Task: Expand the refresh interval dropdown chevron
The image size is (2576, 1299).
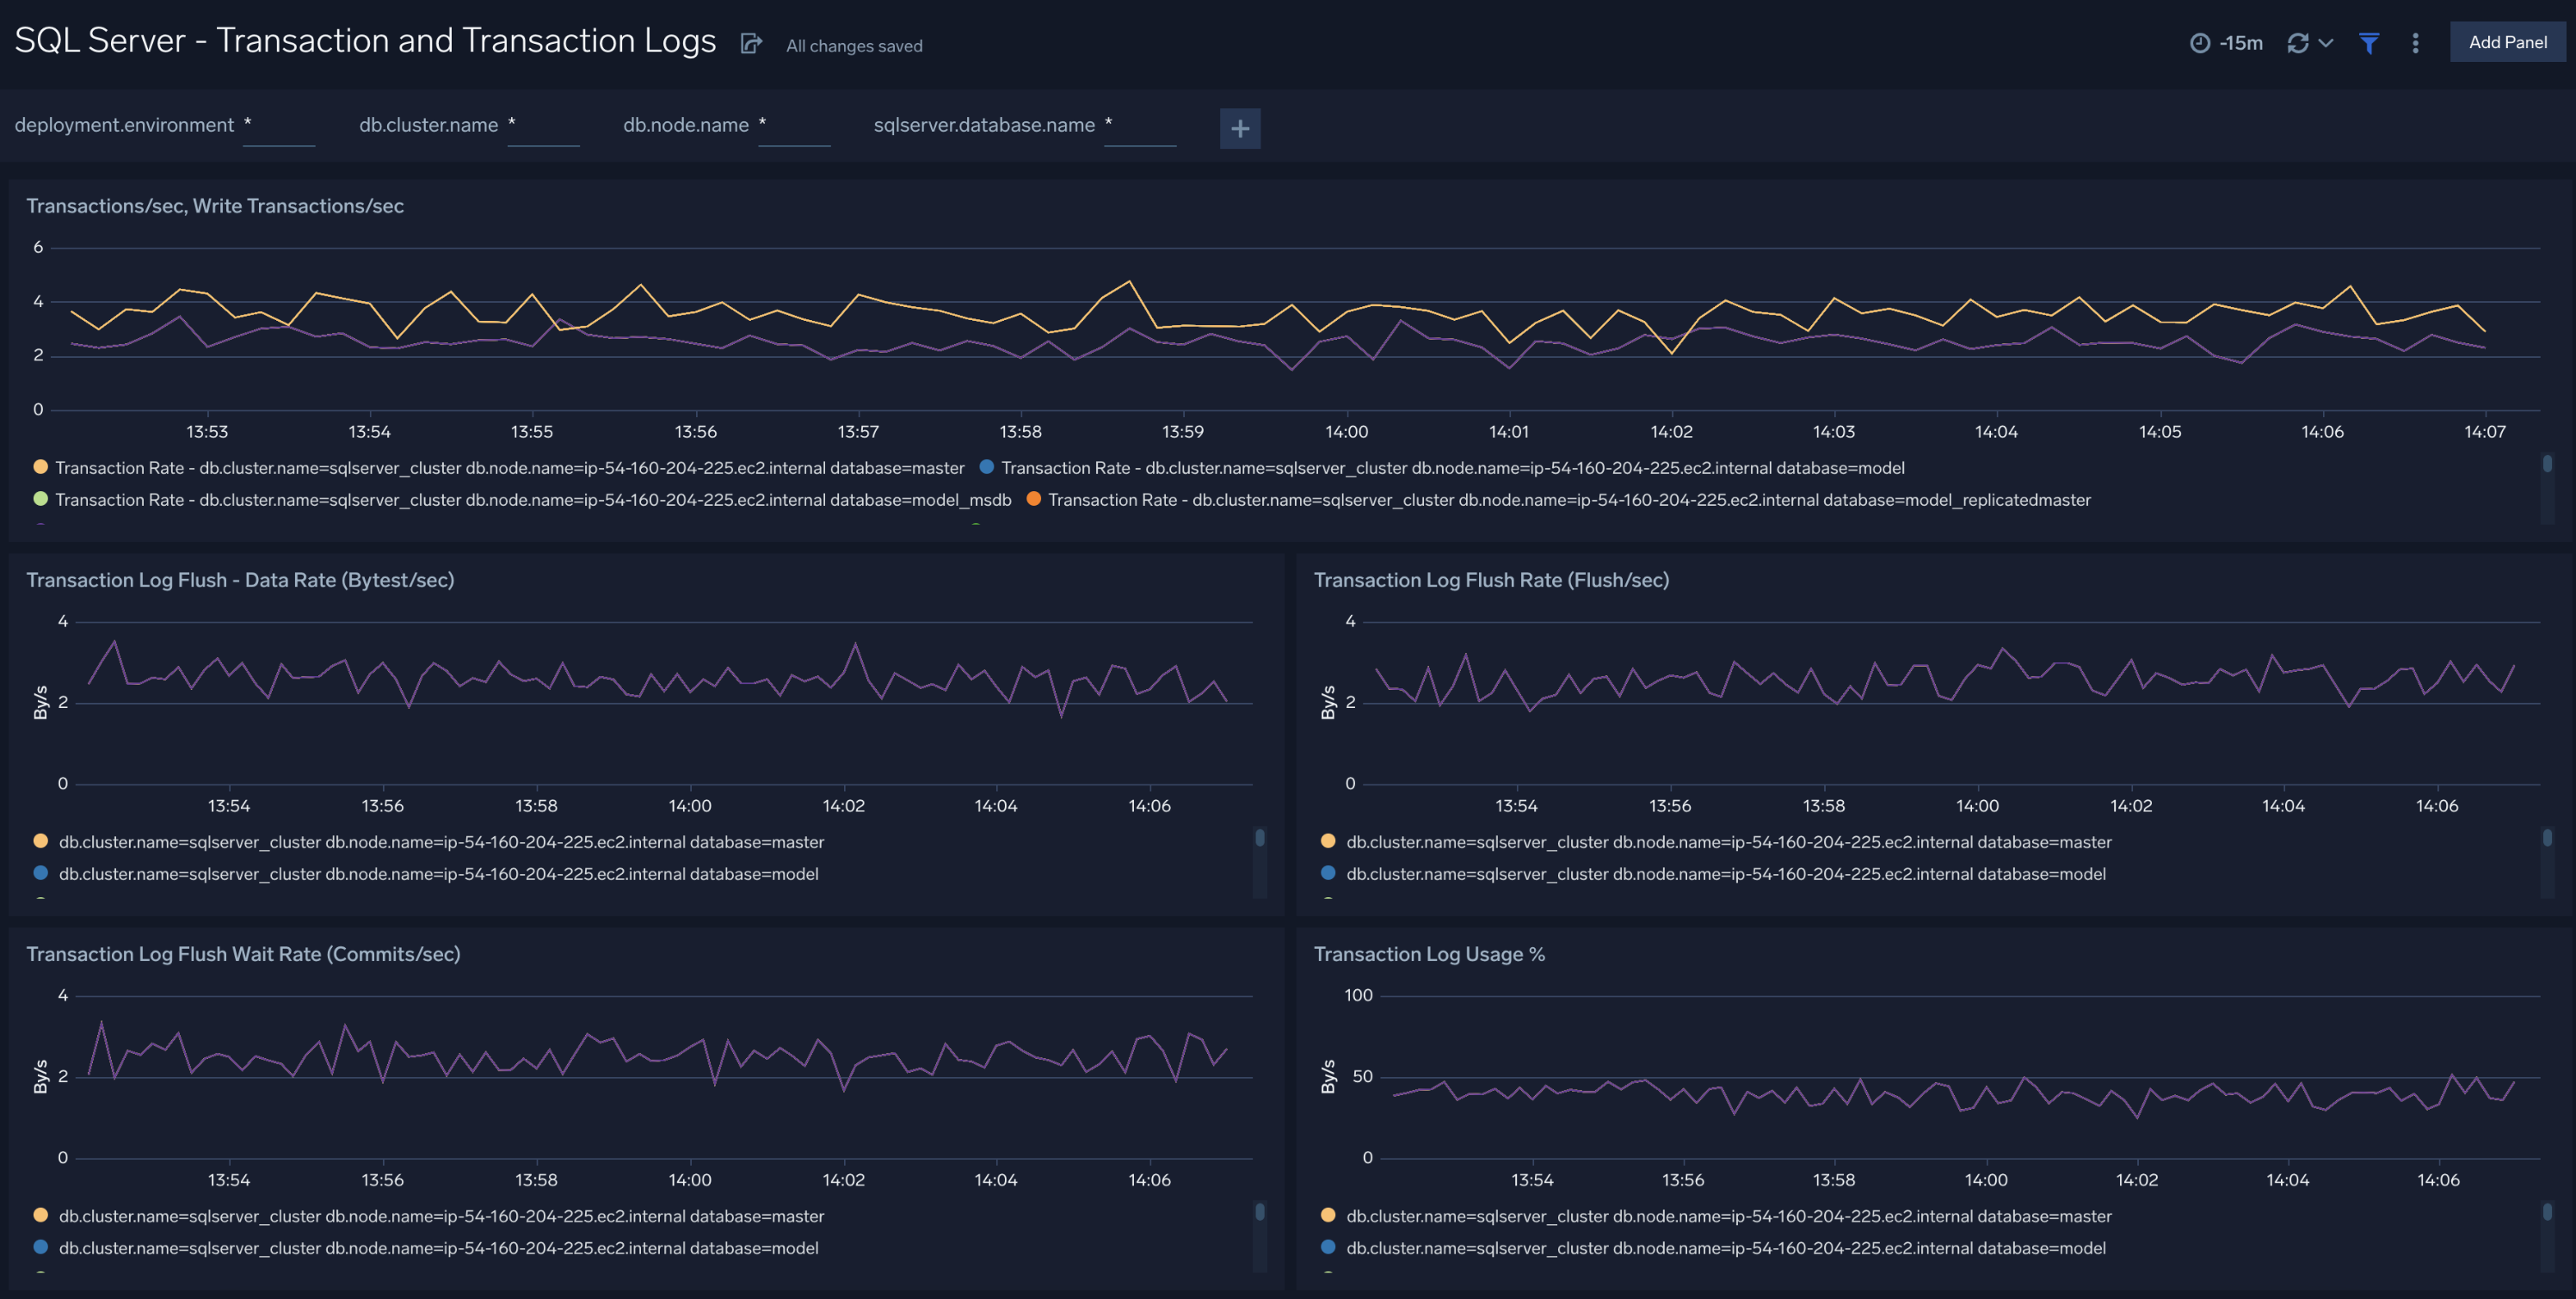Action: pos(2326,43)
